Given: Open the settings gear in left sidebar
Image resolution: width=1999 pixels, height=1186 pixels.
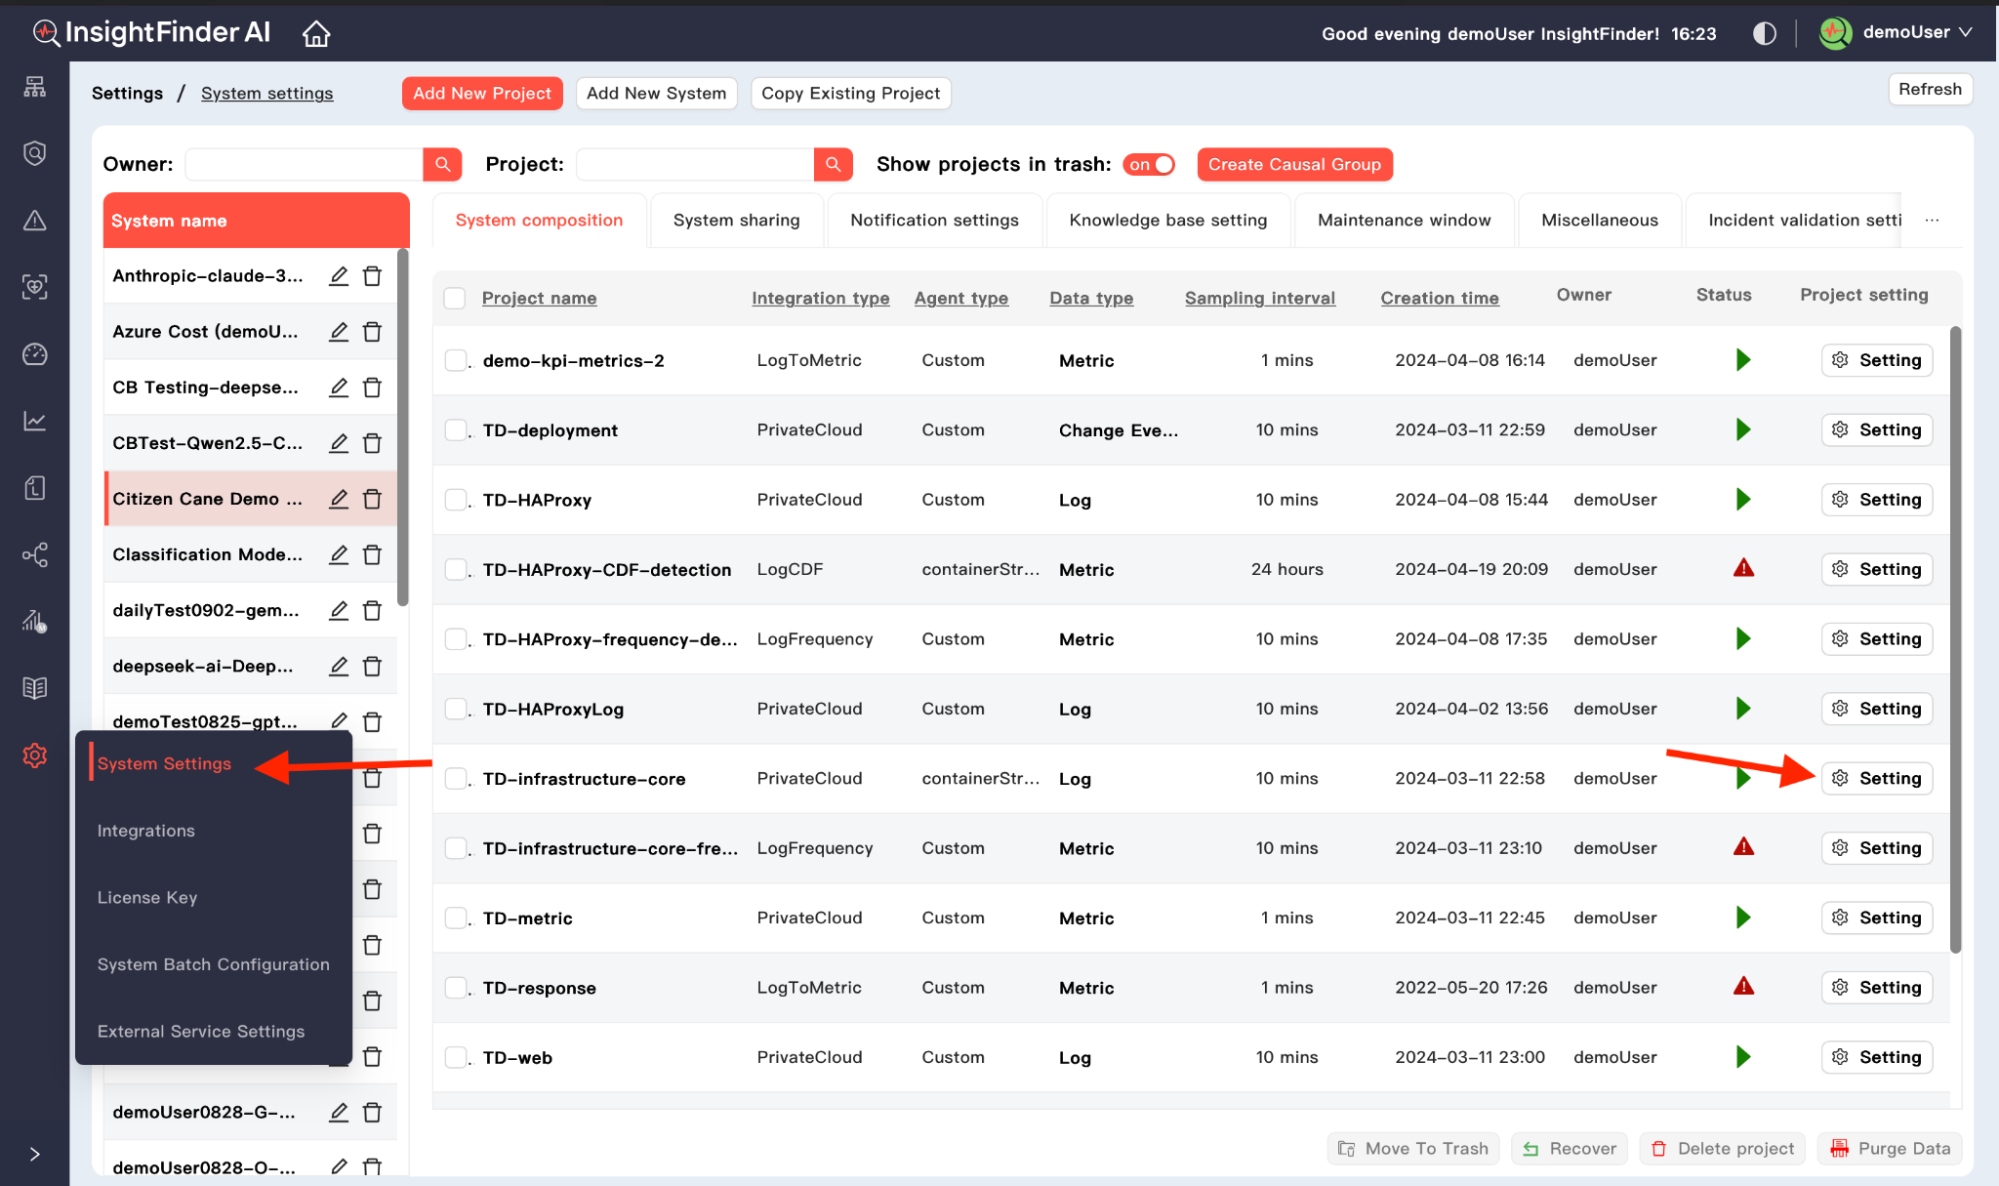Looking at the screenshot, I should tap(35, 755).
